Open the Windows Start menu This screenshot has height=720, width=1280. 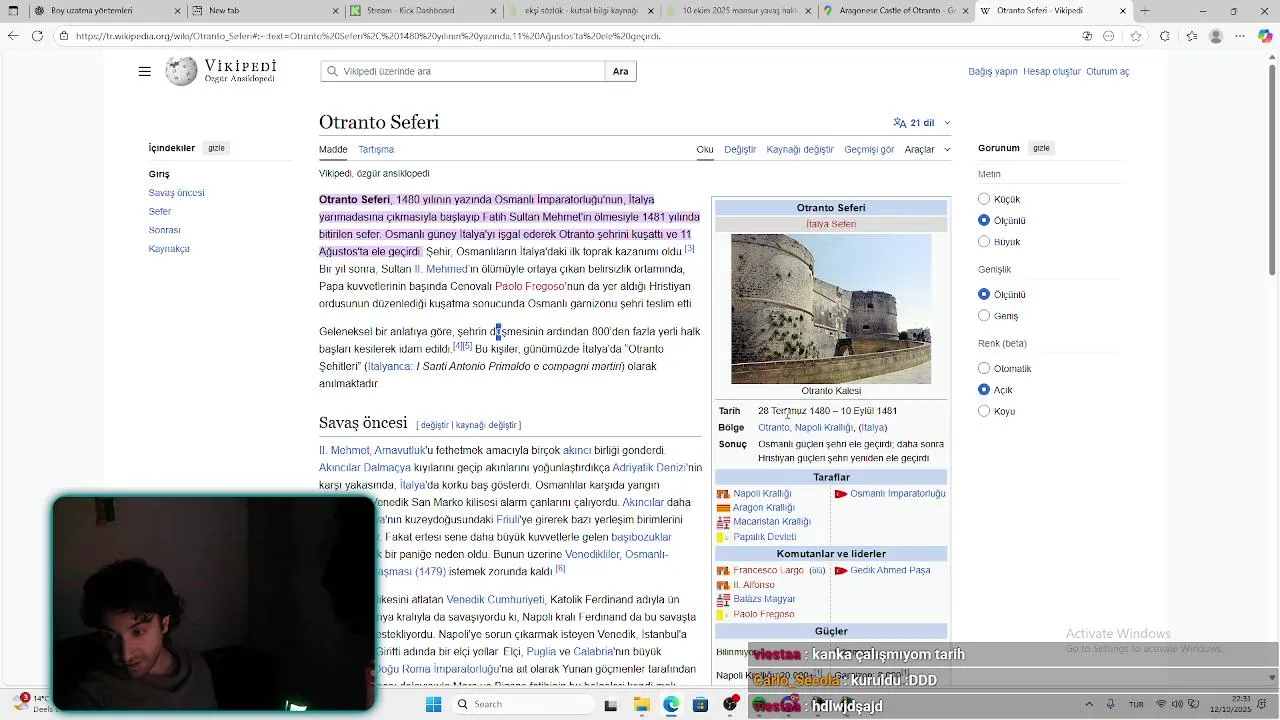[433, 704]
